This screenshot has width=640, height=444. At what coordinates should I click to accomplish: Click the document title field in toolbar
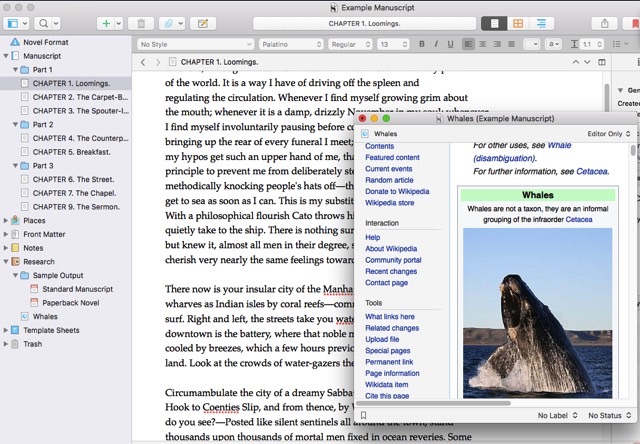(x=364, y=24)
